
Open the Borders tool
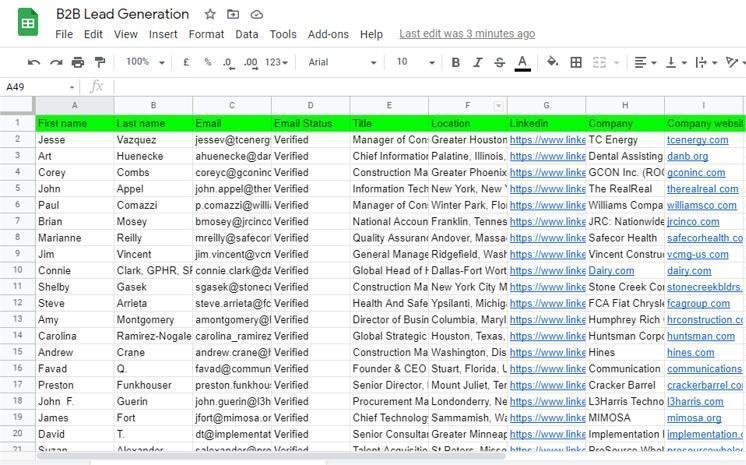(576, 63)
